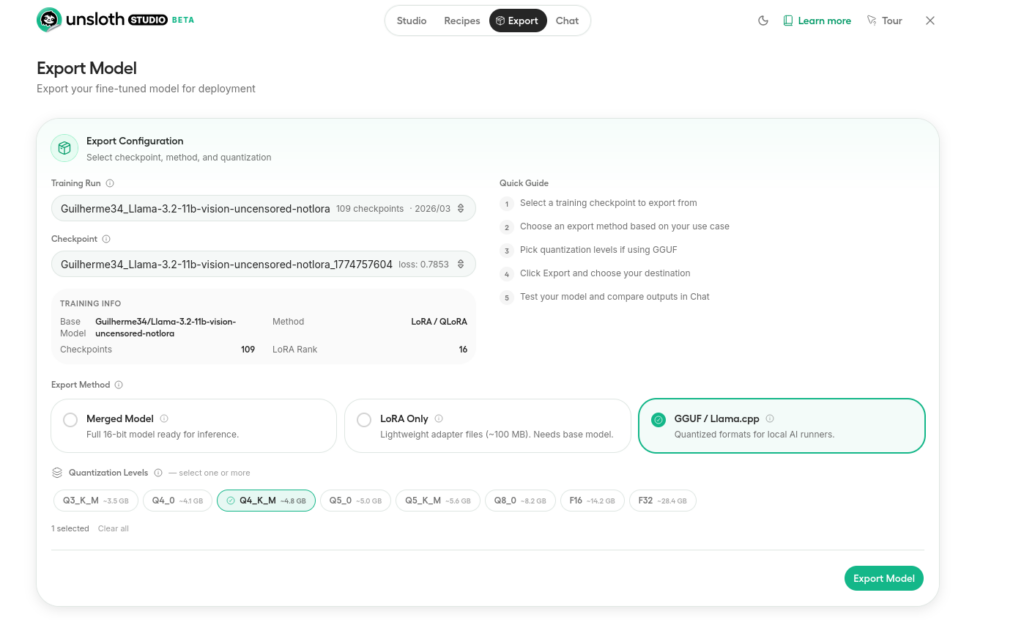Click the Unsloth sloth logo icon
1024x620 pixels.
click(48, 20)
